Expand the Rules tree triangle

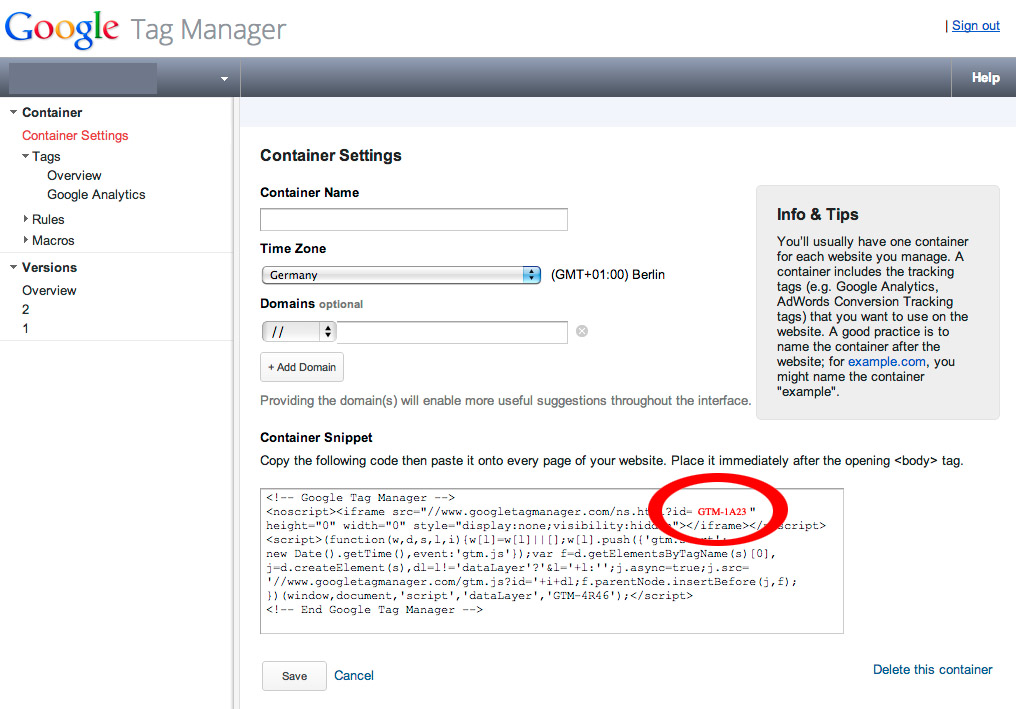pyautogui.click(x=25, y=219)
